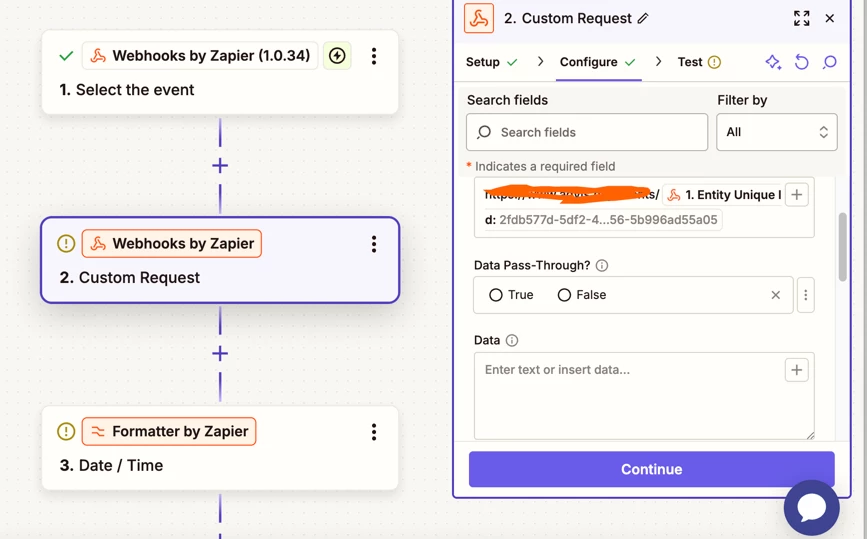Viewport: 867px width, 539px height.
Task: Switch to the Setup tab
Action: (x=492, y=62)
